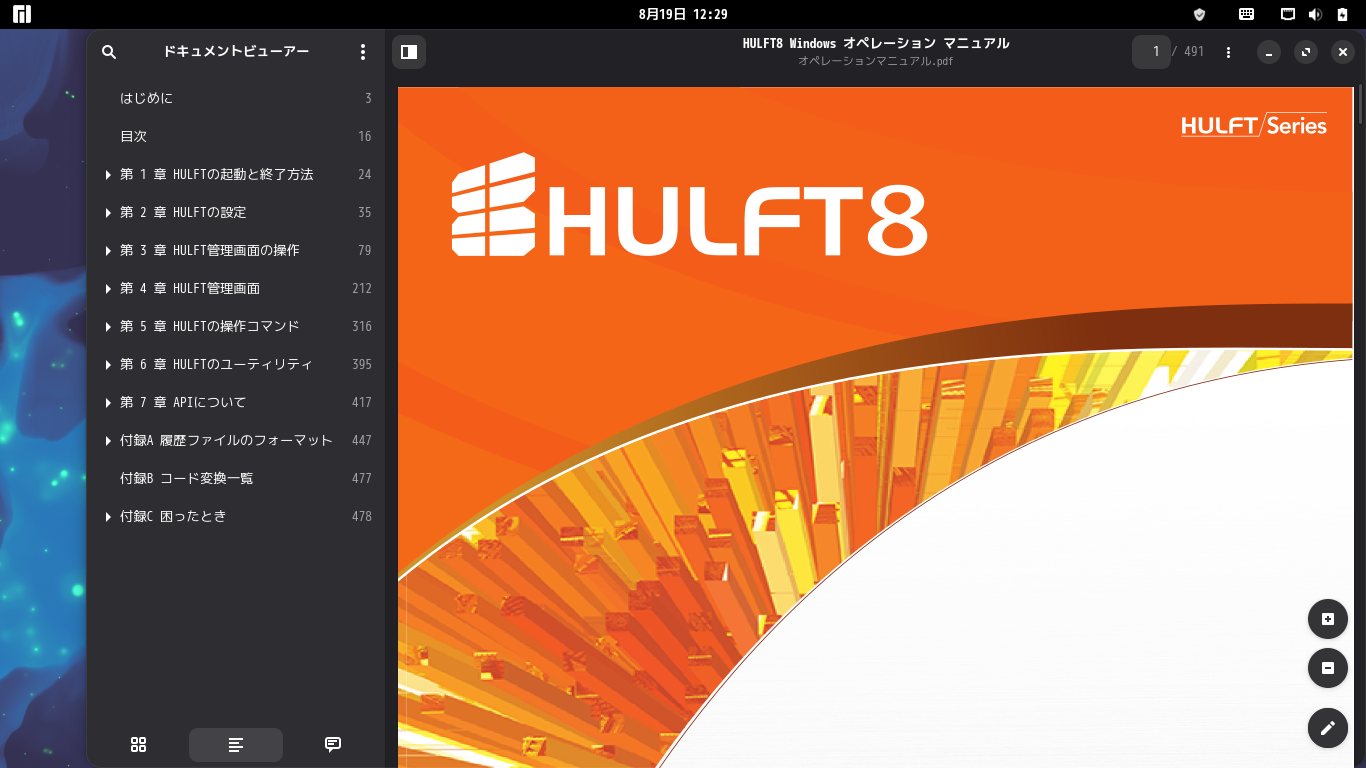The image size is (1366, 768).
Task: Open the search icon in the sidebar
Action: pyautogui.click(x=110, y=52)
